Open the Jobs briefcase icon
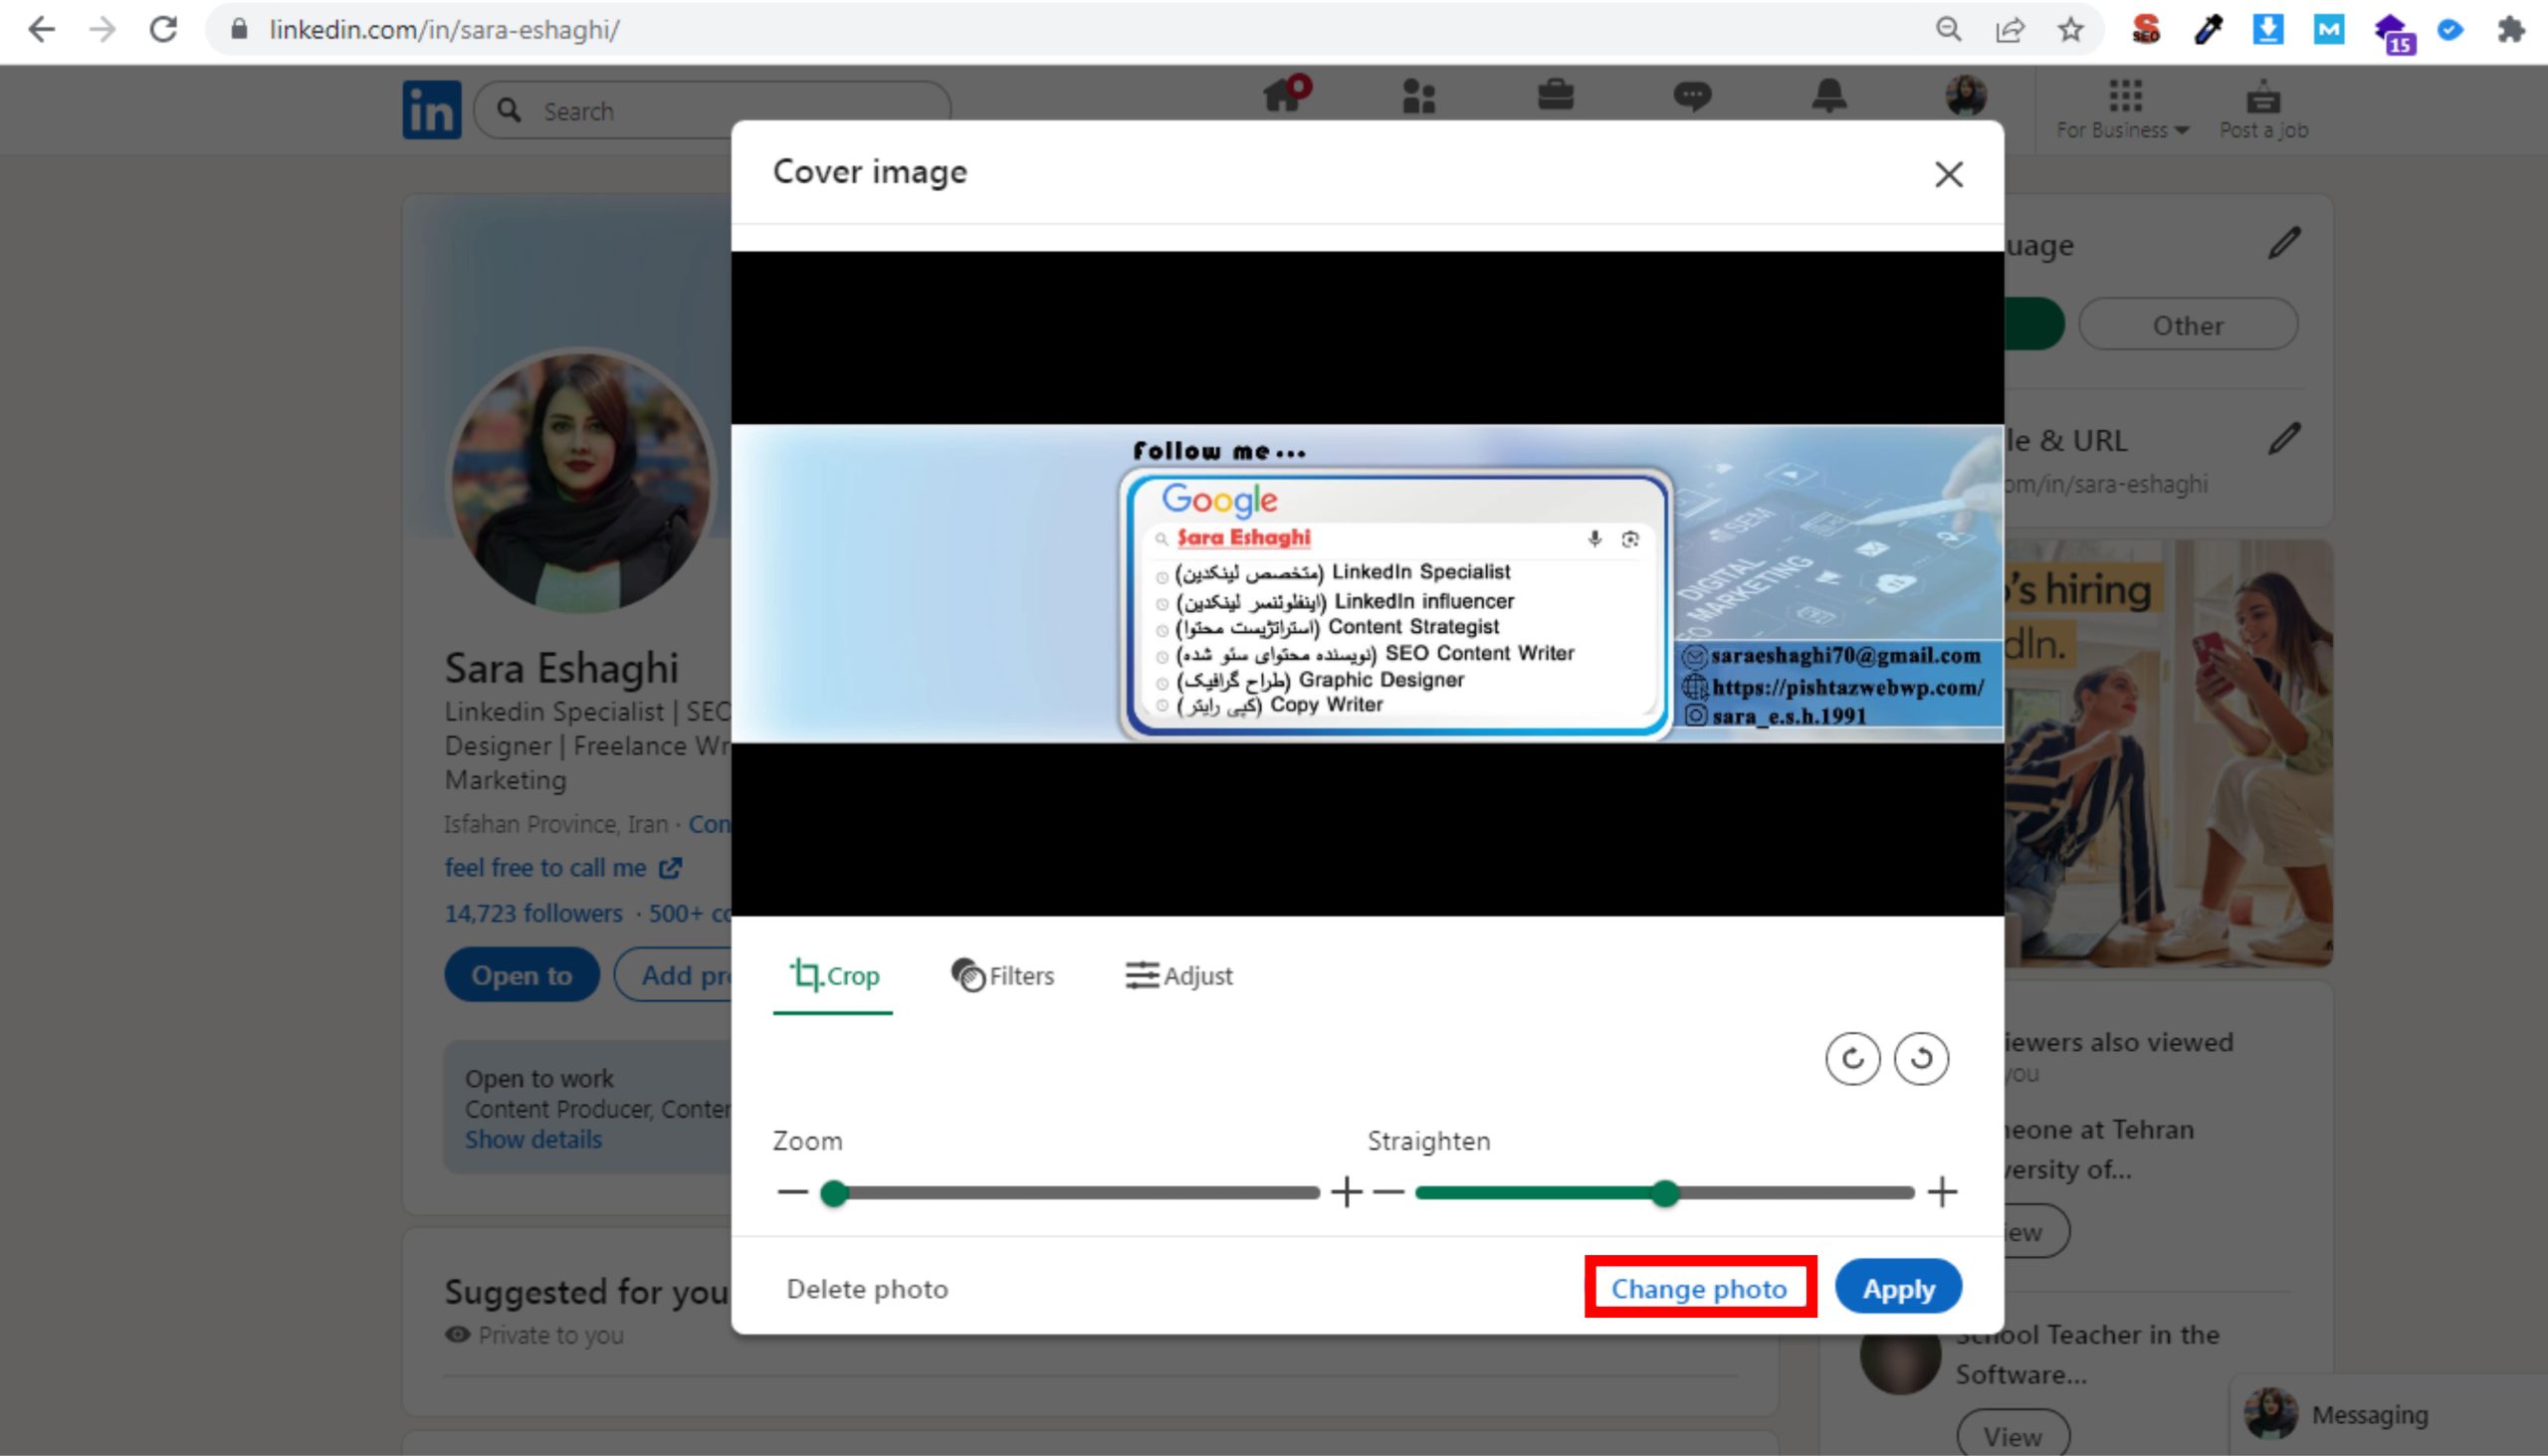Screen dimensions: 2548x1456 pos(1556,96)
